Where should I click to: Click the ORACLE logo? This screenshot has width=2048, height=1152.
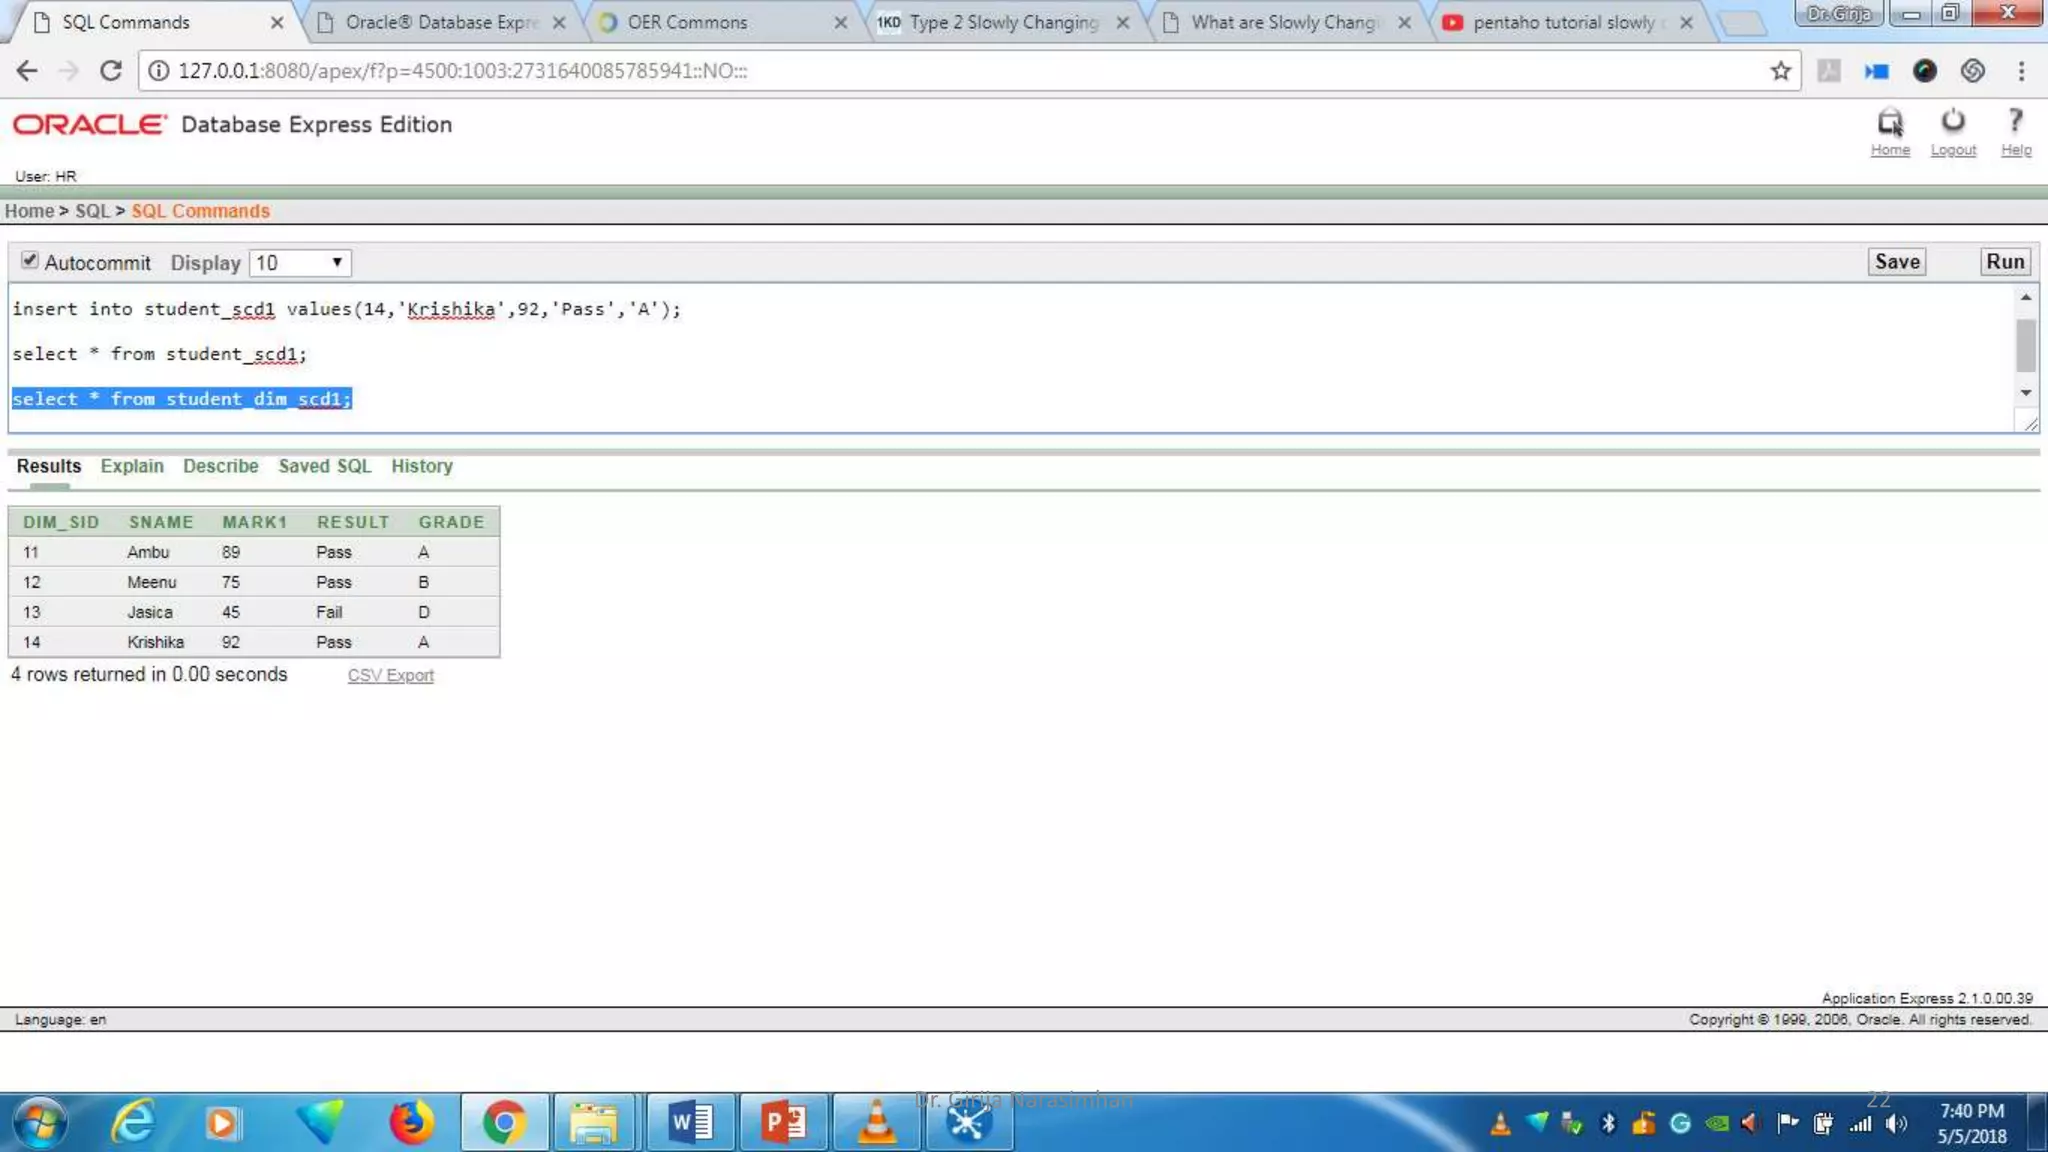[x=89, y=124]
